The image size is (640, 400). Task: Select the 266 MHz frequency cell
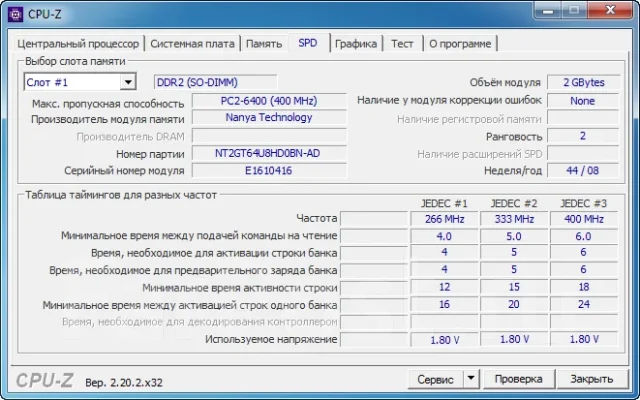[x=444, y=219]
